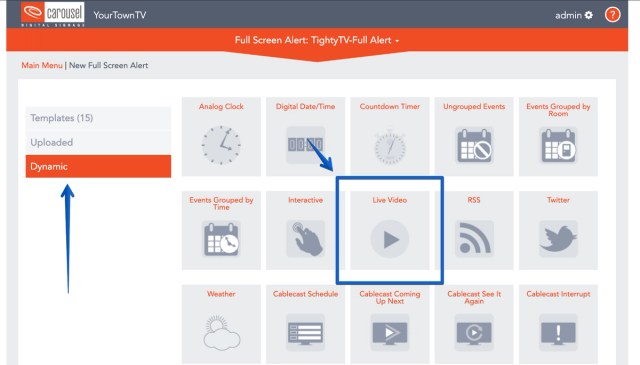Choose the Interactive touch hand icon
The width and height of the screenshot is (640, 365).
[x=305, y=239]
